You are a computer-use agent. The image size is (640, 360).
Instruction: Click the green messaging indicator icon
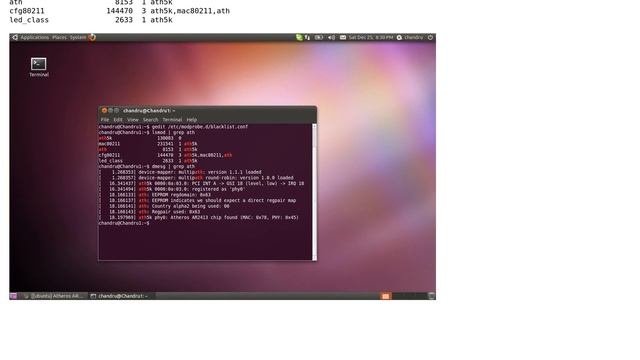point(299,38)
